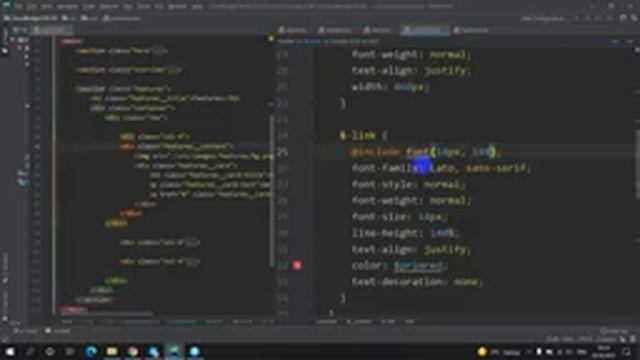
Task: Open the File menu
Action: tap(19, 7)
